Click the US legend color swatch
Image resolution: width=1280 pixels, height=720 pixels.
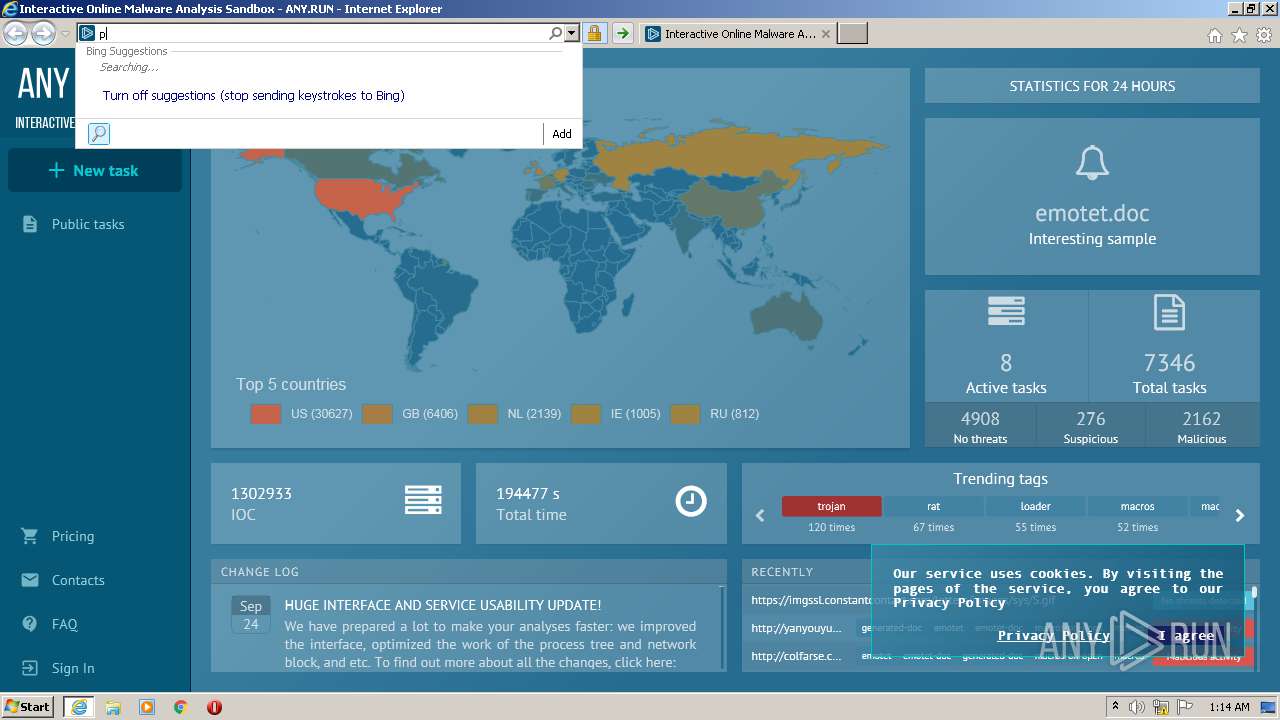point(266,414)
